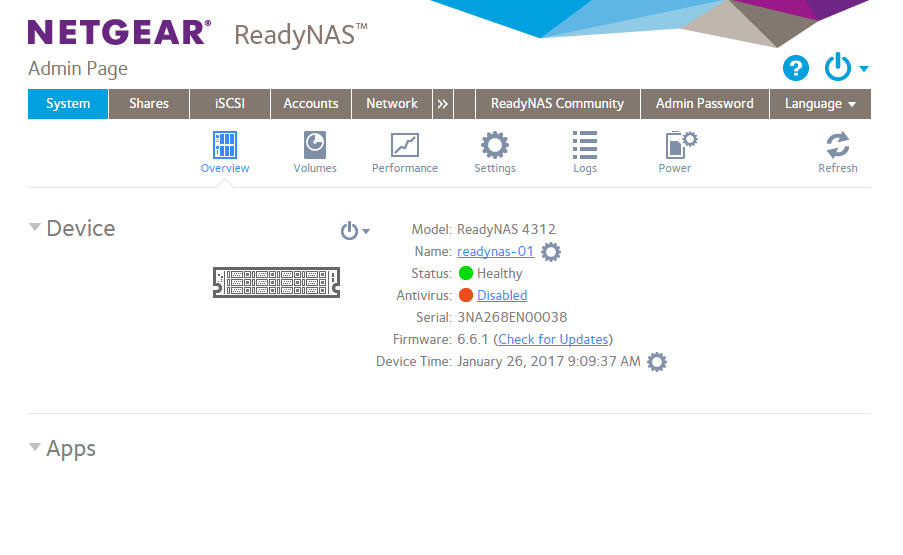Click the Model ReadyNAS 4312 text

(506, 229)
